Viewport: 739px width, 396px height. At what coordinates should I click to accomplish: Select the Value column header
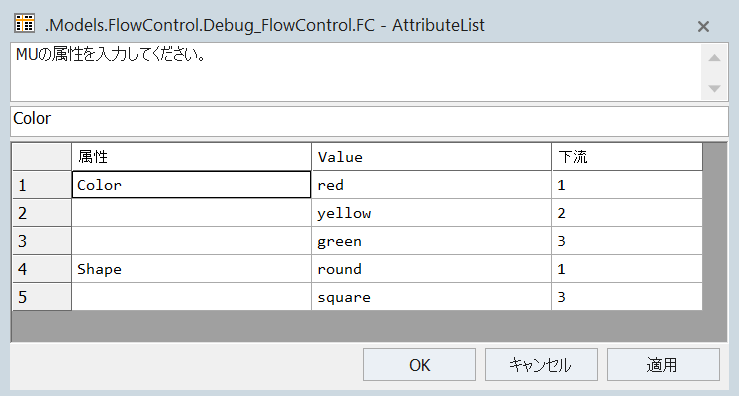point(431,157)
